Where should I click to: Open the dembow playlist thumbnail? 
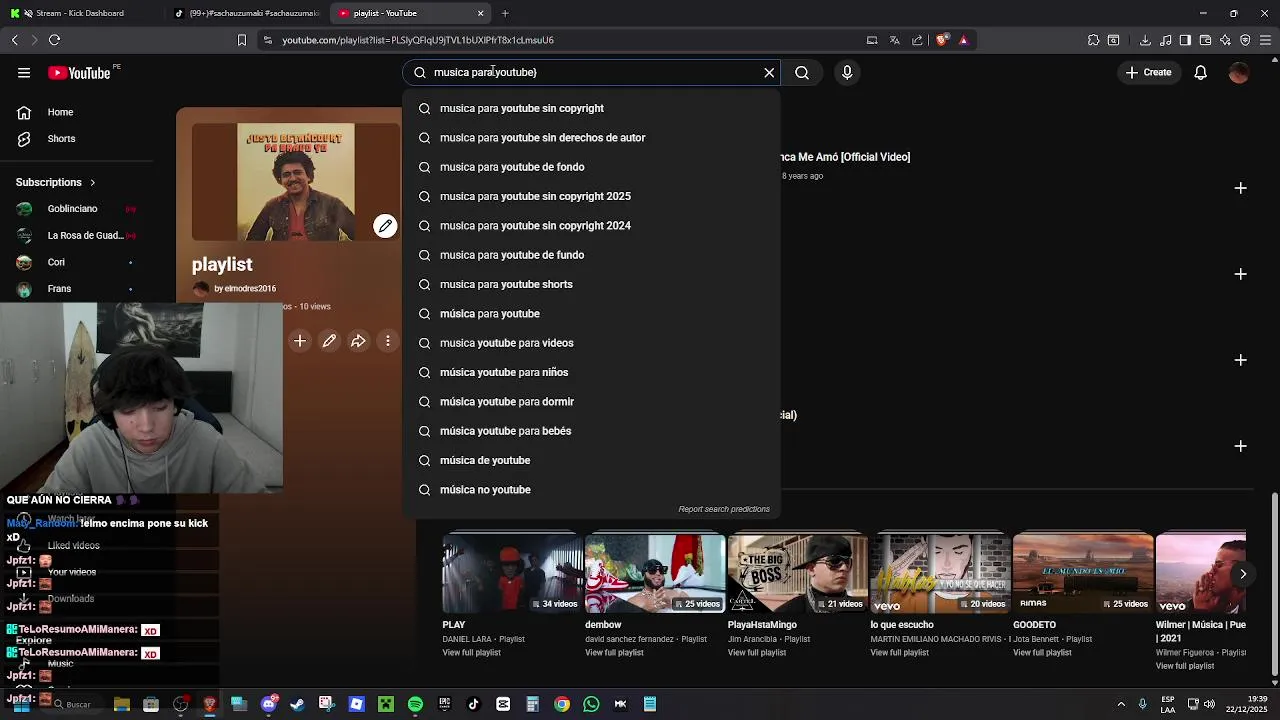654,573
